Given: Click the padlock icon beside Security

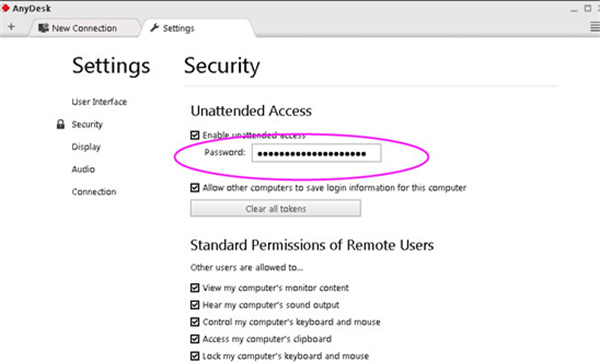Looking at the screenshot, I should [x=60, y=124].
